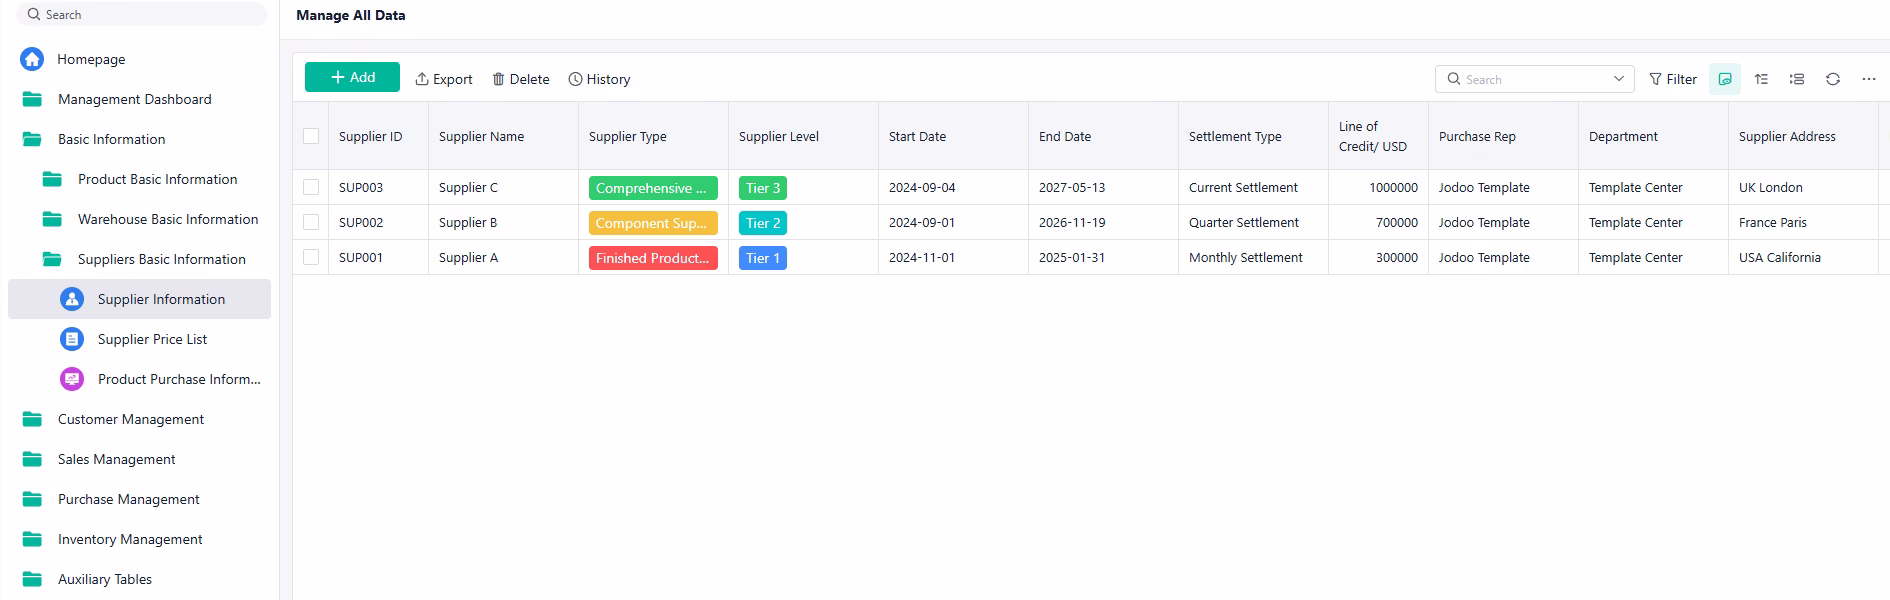Check the select-all checkbox in table header
This screenshot has height=600, width=1890.
click(x=311, y=136)
